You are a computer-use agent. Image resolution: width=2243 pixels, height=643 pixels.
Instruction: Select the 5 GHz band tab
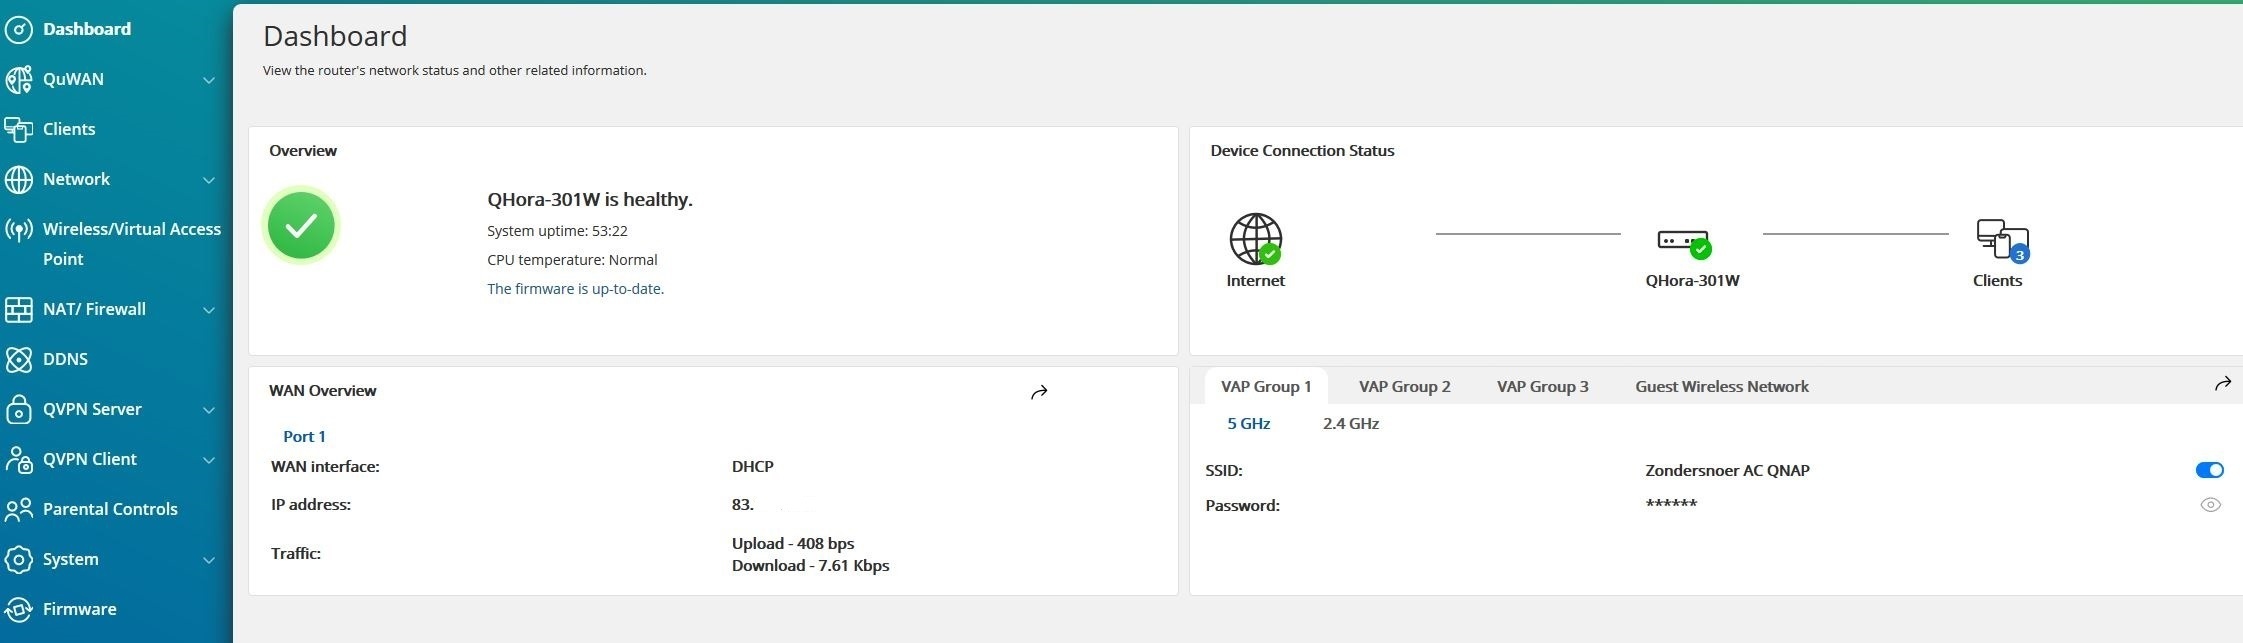click(1249, 423)
